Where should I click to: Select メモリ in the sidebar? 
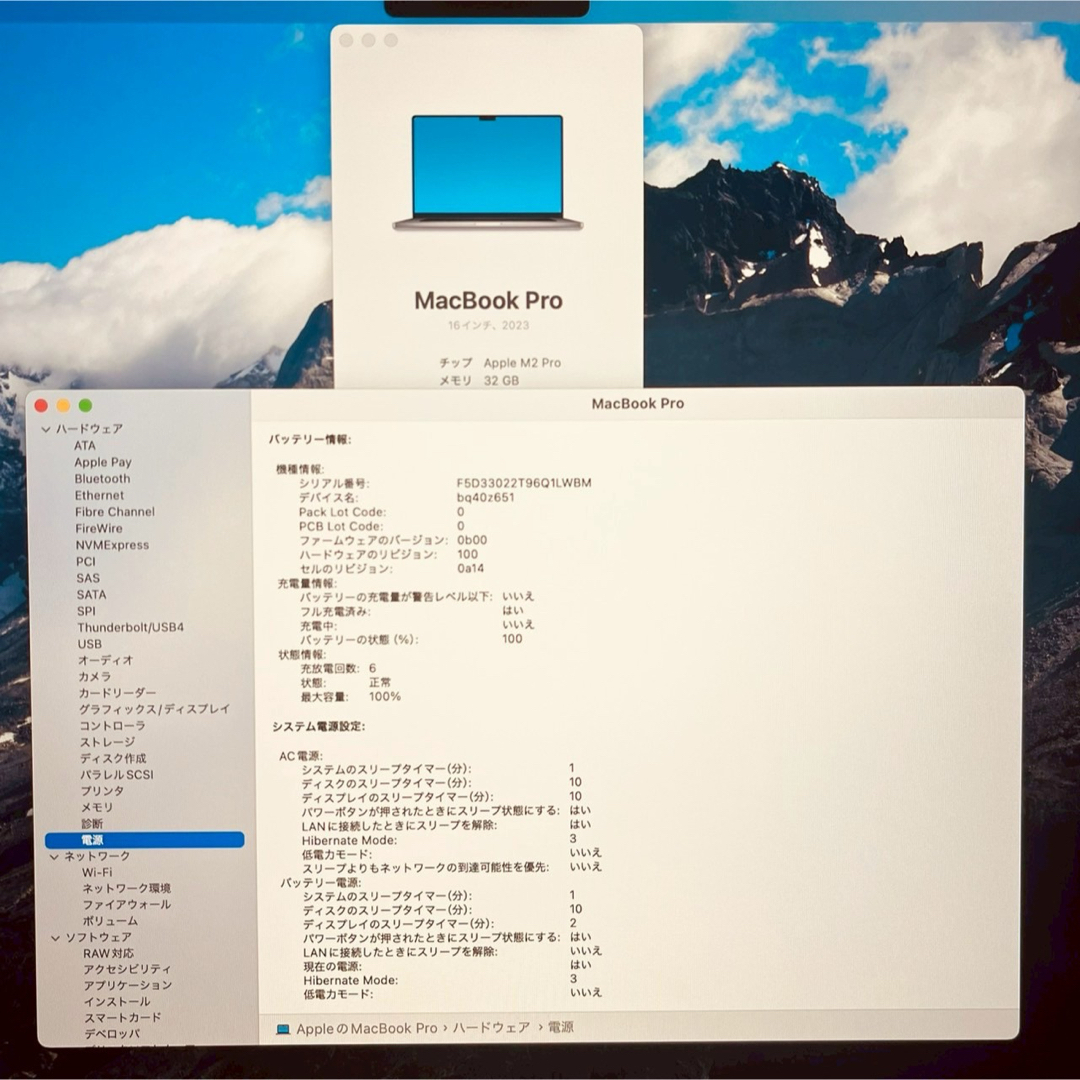click(x=97, y=807)
